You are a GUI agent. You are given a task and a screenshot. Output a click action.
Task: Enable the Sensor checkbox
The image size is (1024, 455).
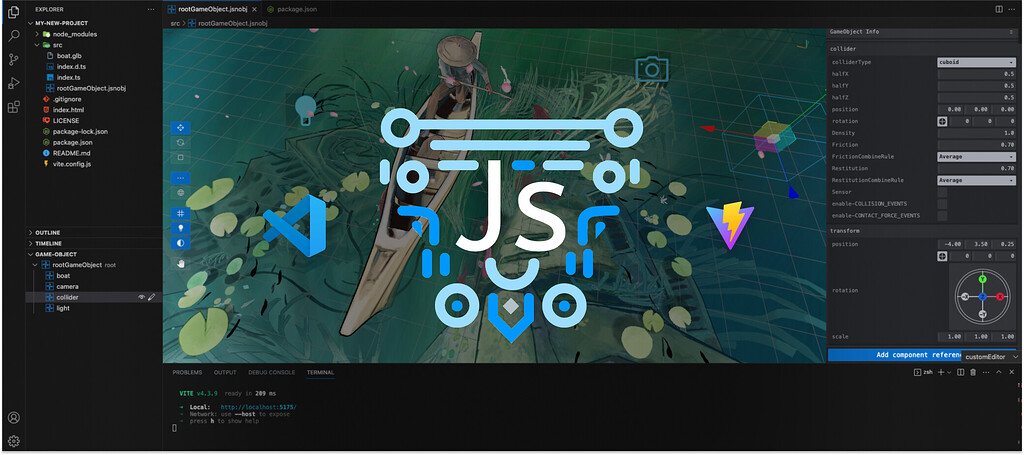click(942, 192)
